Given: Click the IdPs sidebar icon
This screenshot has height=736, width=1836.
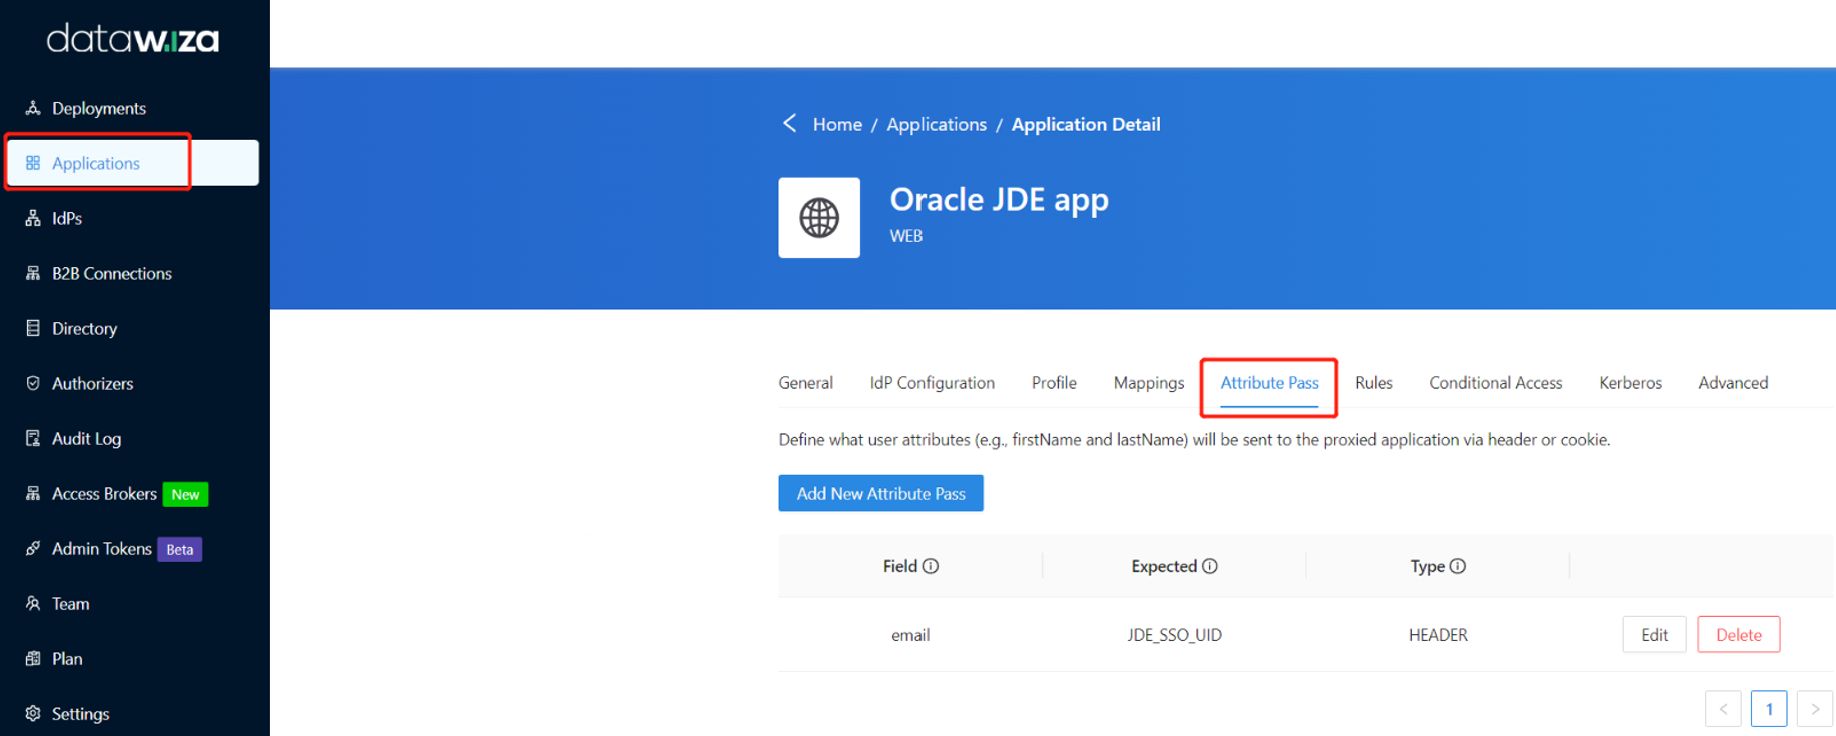Looking at the screenshot, I should [33, 218].
